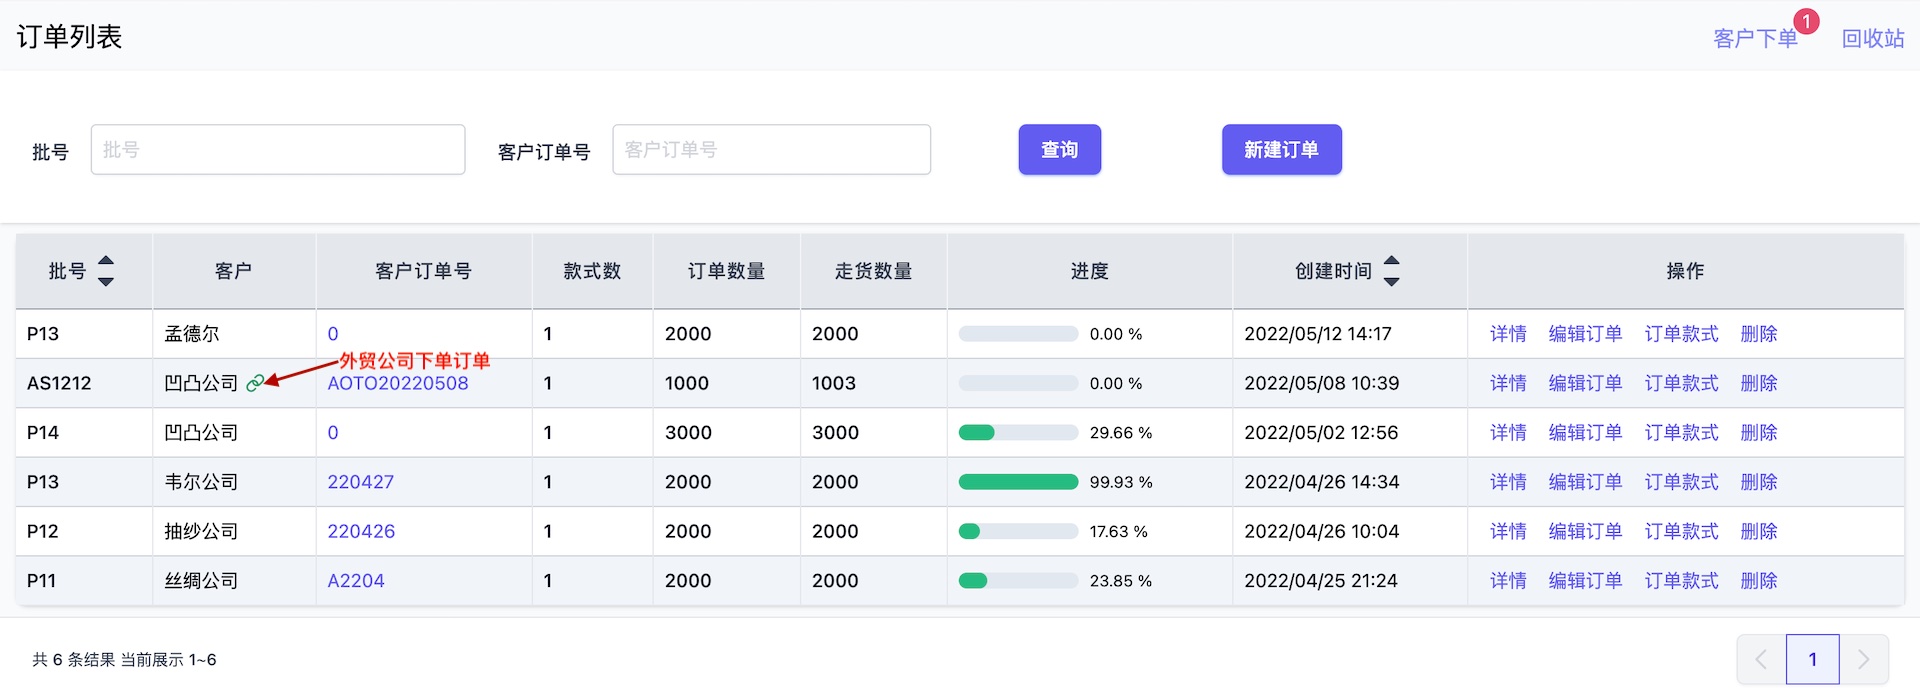Viewport: 1920px width, 690px height.
Task: Focus the 客户订单号 input field
Action: coord(772,150)
